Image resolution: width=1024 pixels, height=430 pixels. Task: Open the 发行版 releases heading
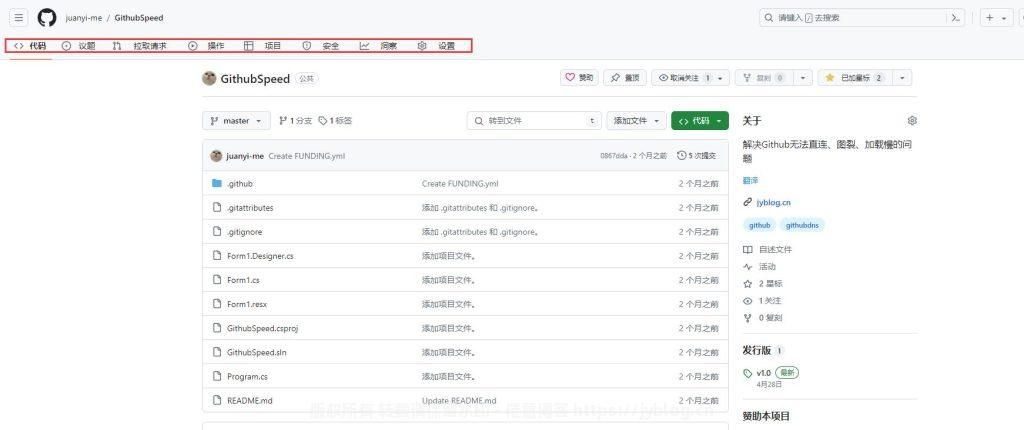click(757, 351)
